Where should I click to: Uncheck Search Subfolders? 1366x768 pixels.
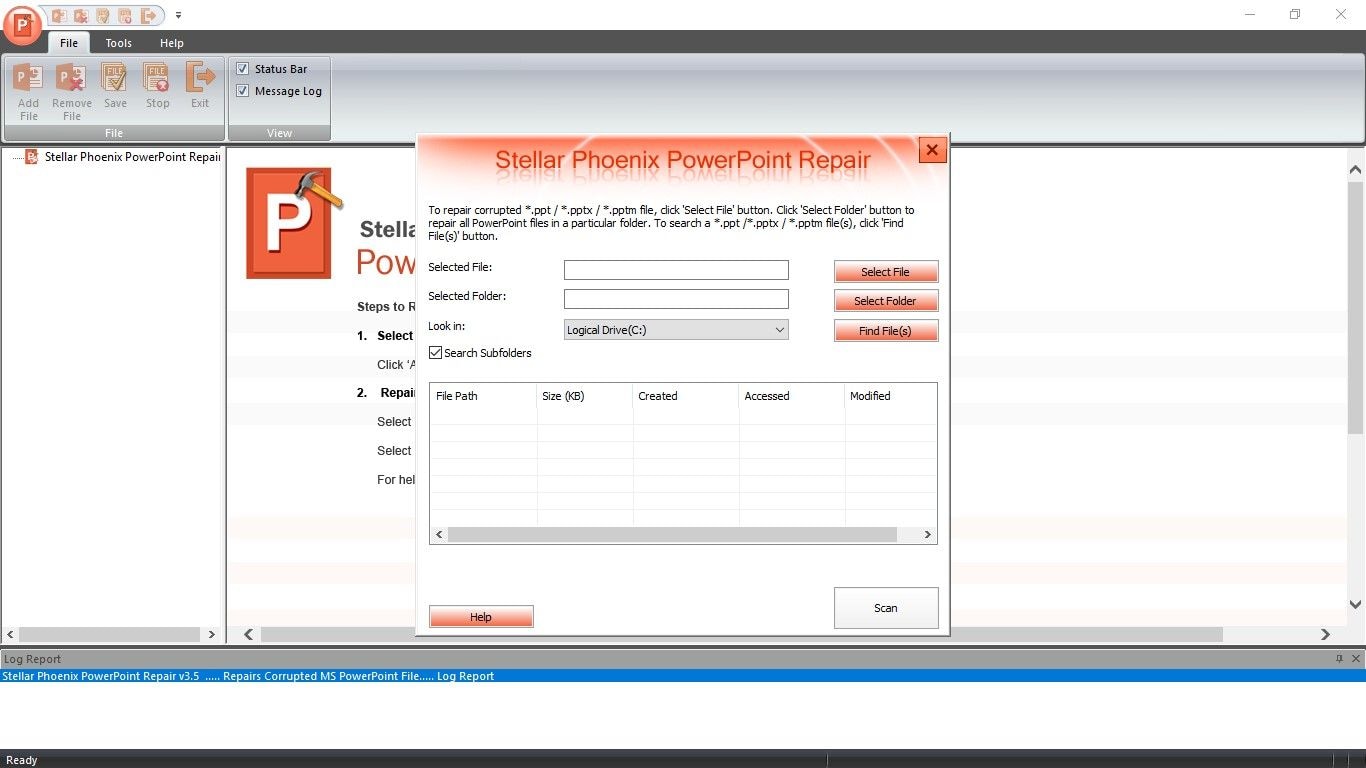[435, 353]
